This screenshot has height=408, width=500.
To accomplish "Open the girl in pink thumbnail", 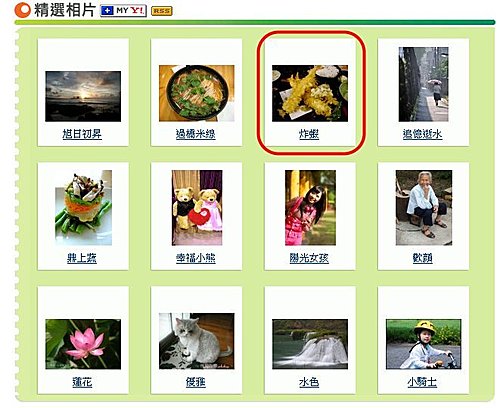I will pyautogui.click(x=310, y=208).
